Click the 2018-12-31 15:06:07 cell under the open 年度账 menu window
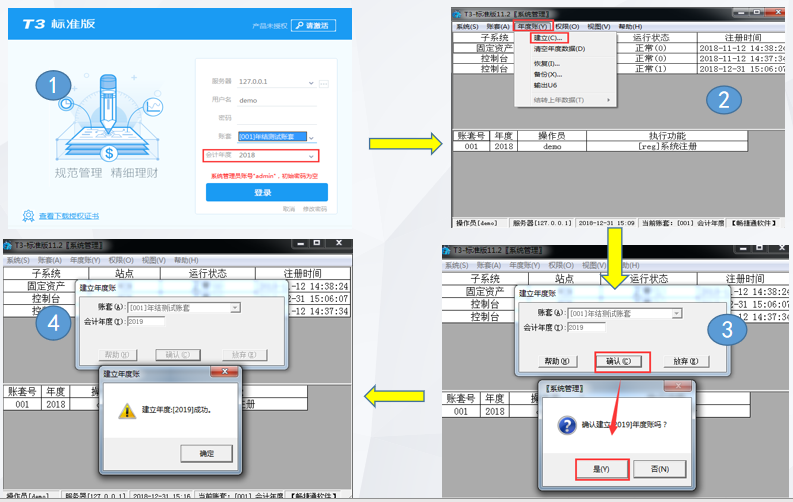Viewport: 793px width, 502px height. [741, 69]
